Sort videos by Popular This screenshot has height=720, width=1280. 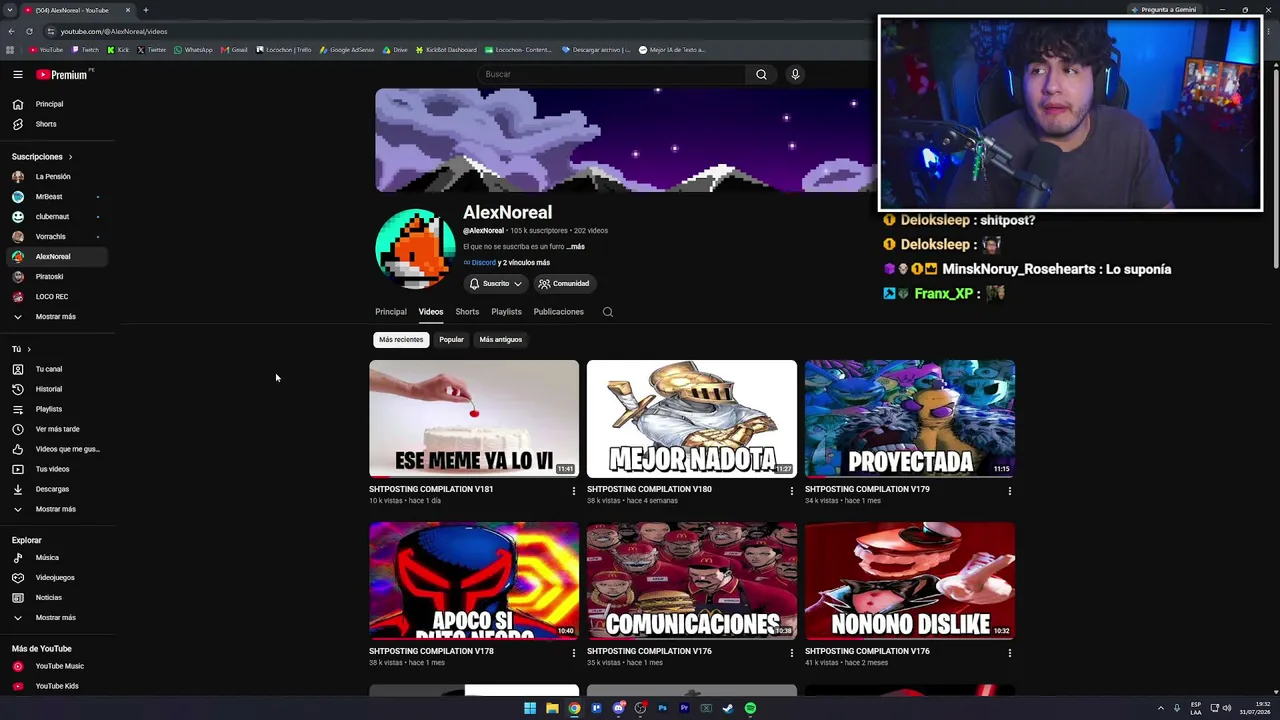pyautogui.click(x=451, y=340)
